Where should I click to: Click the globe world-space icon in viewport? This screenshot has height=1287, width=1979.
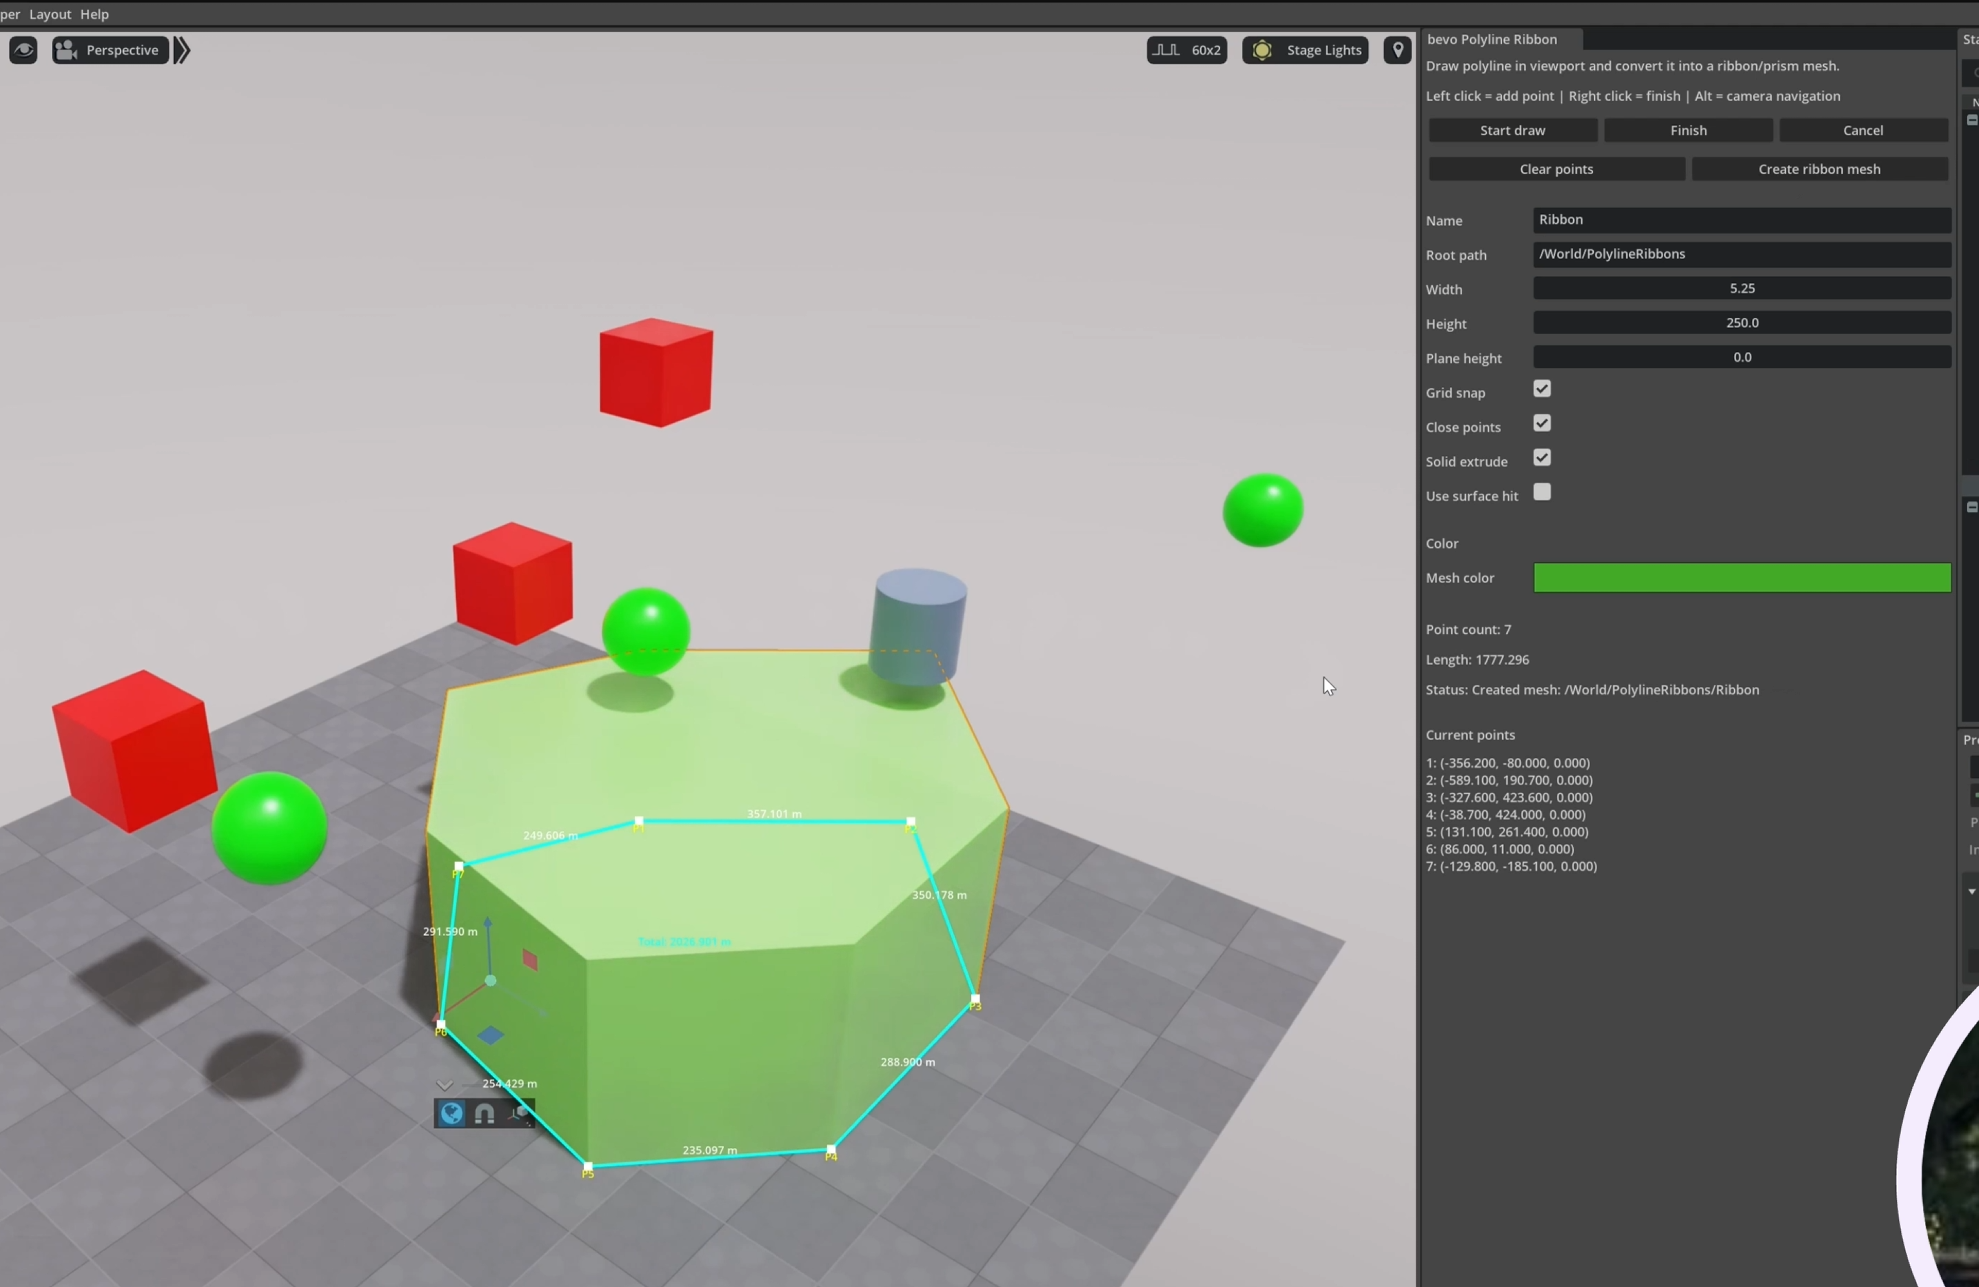(x=451, y=1113)
